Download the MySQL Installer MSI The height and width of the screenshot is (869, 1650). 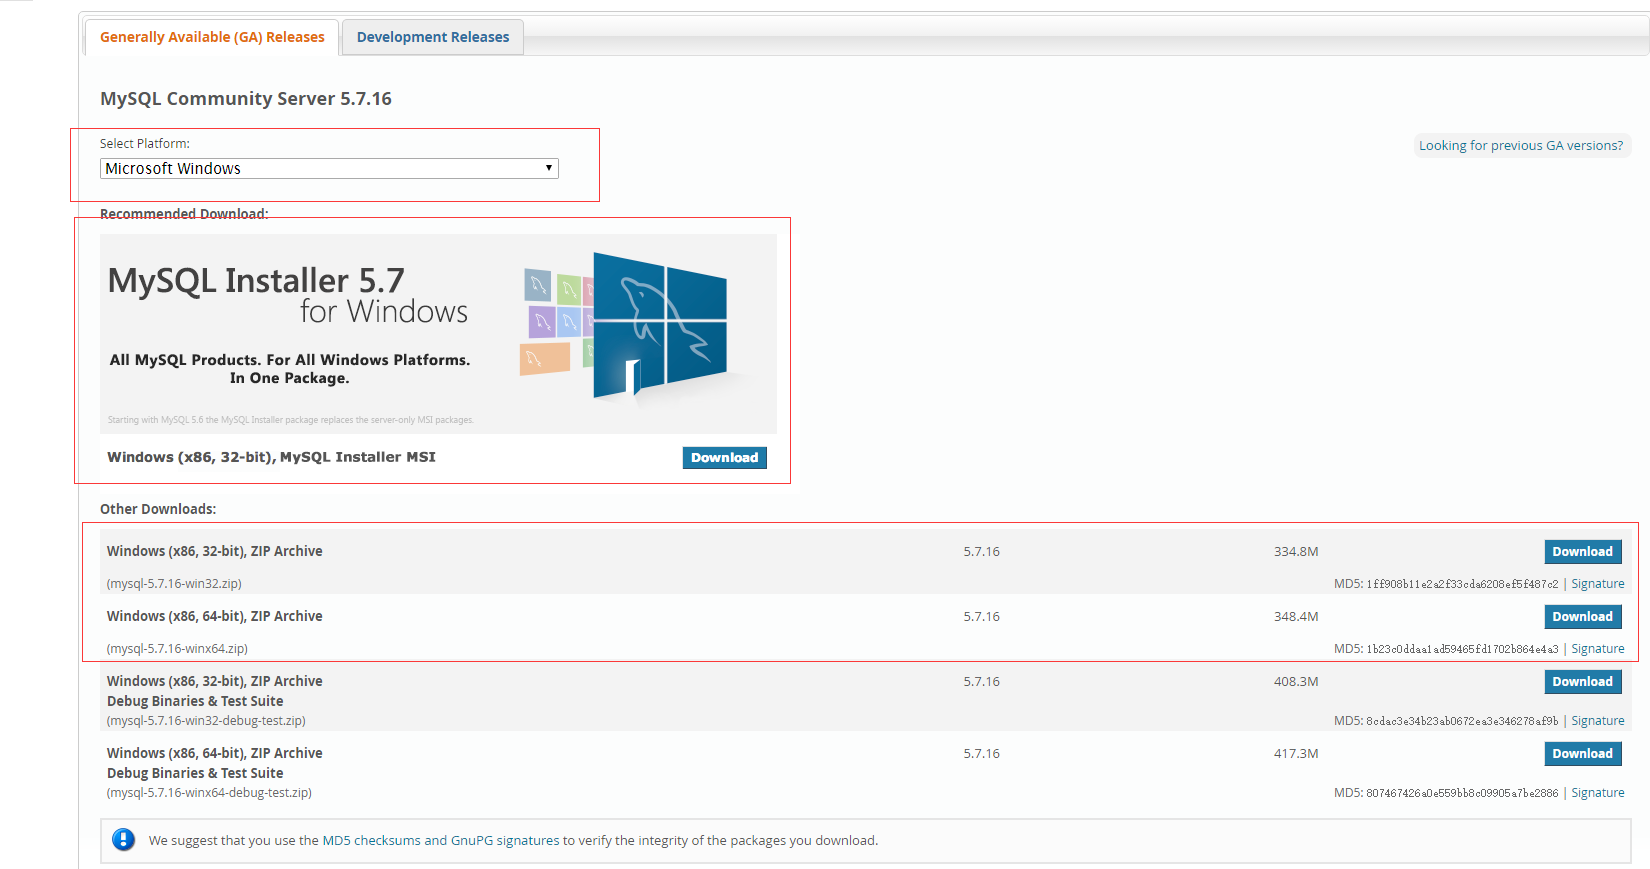(x=724, y=457)
